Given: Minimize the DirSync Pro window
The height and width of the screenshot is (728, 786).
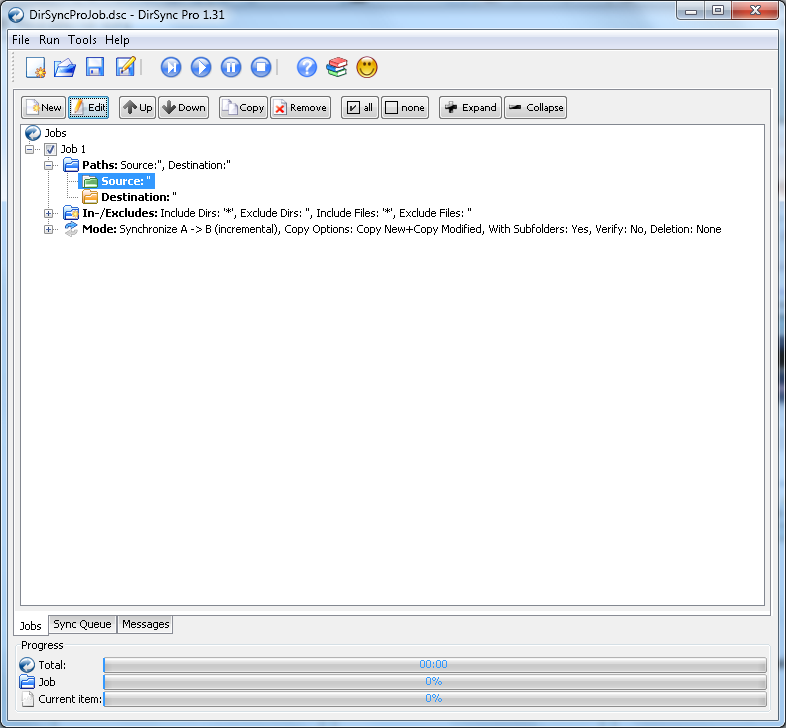Looking at the screenshot, I should pos(691,11).
